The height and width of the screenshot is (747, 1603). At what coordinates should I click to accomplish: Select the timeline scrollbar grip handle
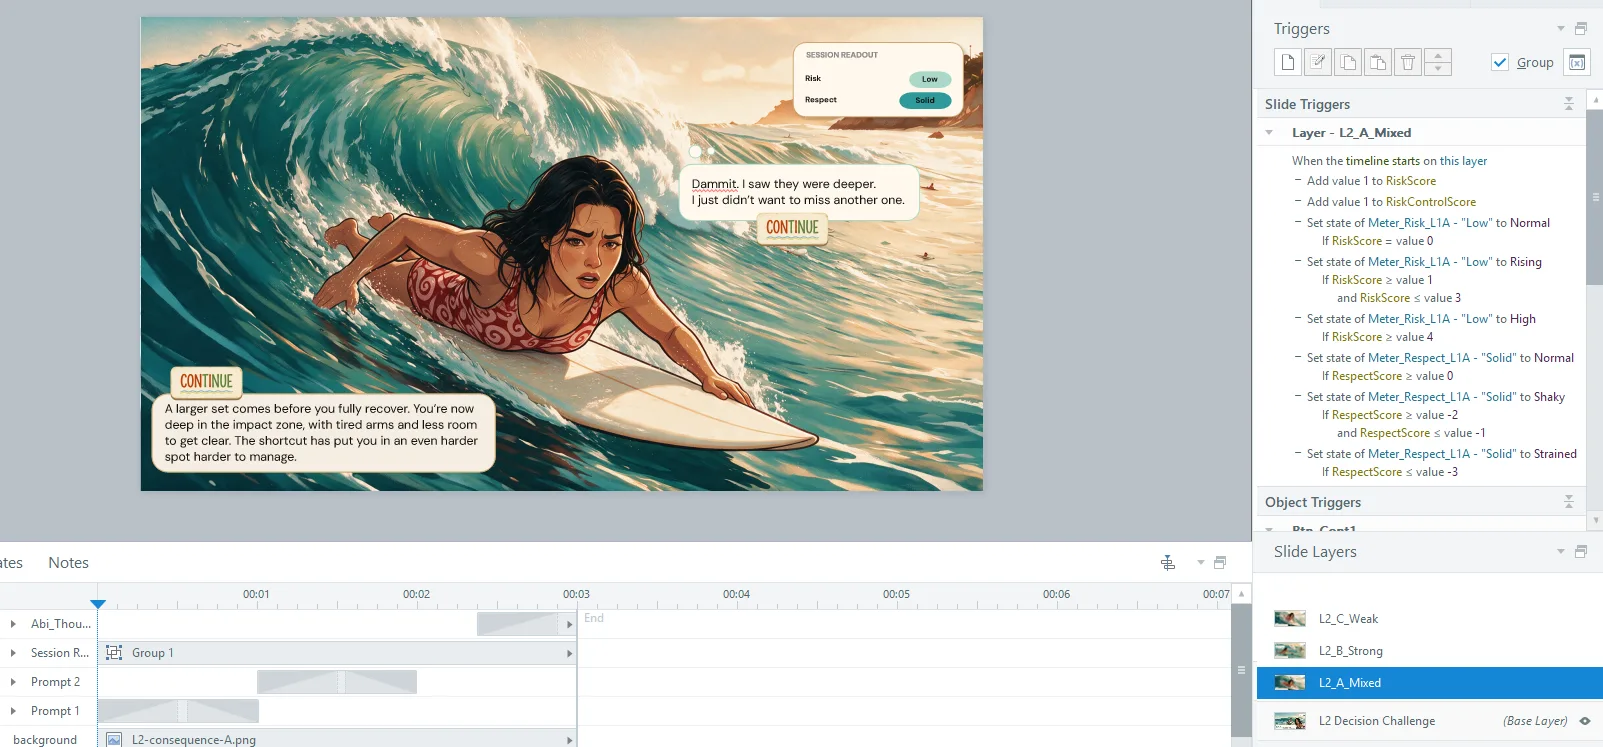click(1241, 670)
